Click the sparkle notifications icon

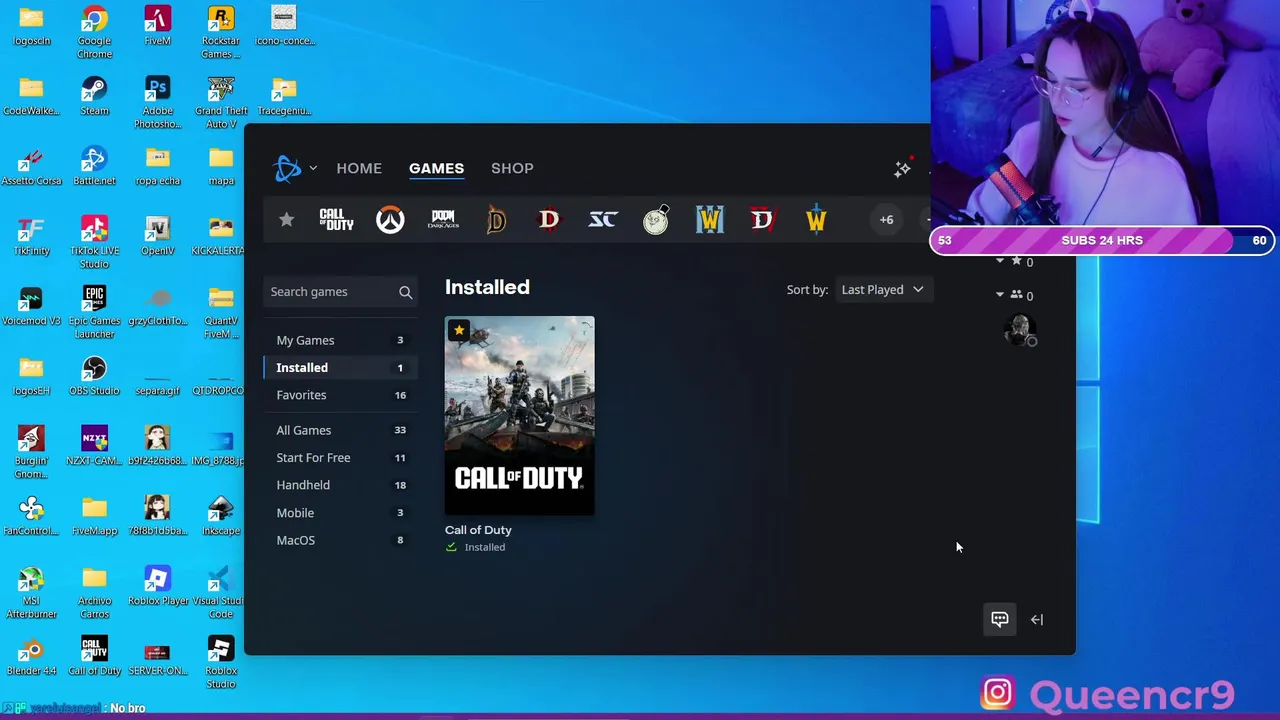click(902, 169)
